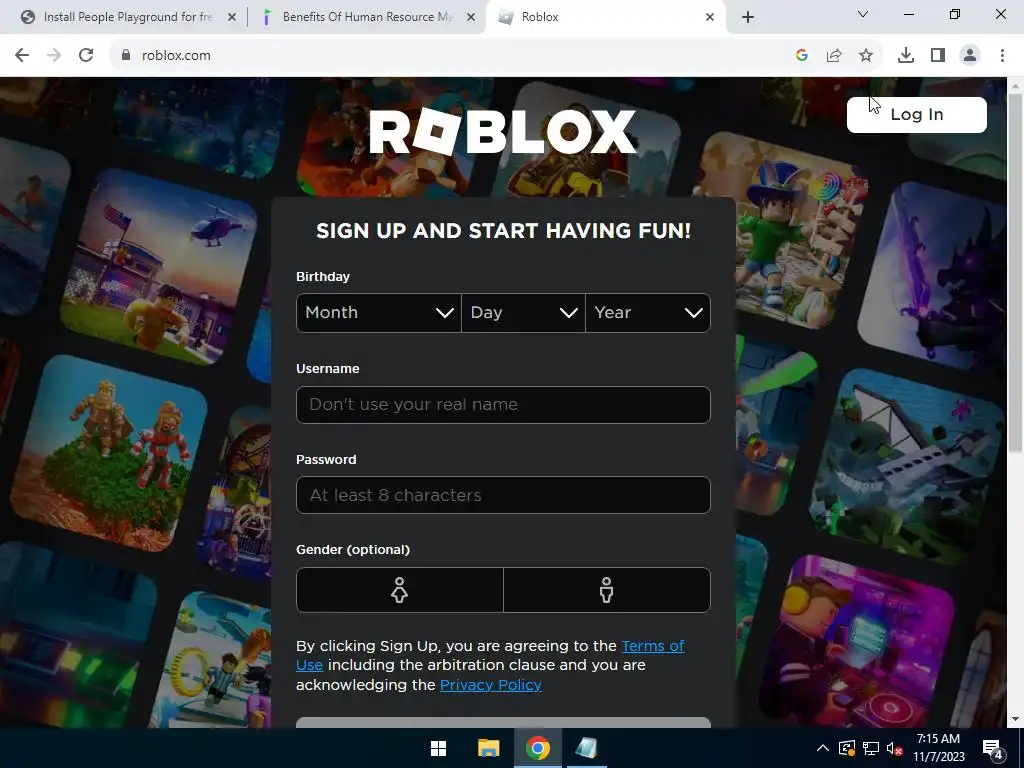The height and width of the screenshot is (768, 1024).
Task: Click the Google icon in address bar
Action: (802, 56)
